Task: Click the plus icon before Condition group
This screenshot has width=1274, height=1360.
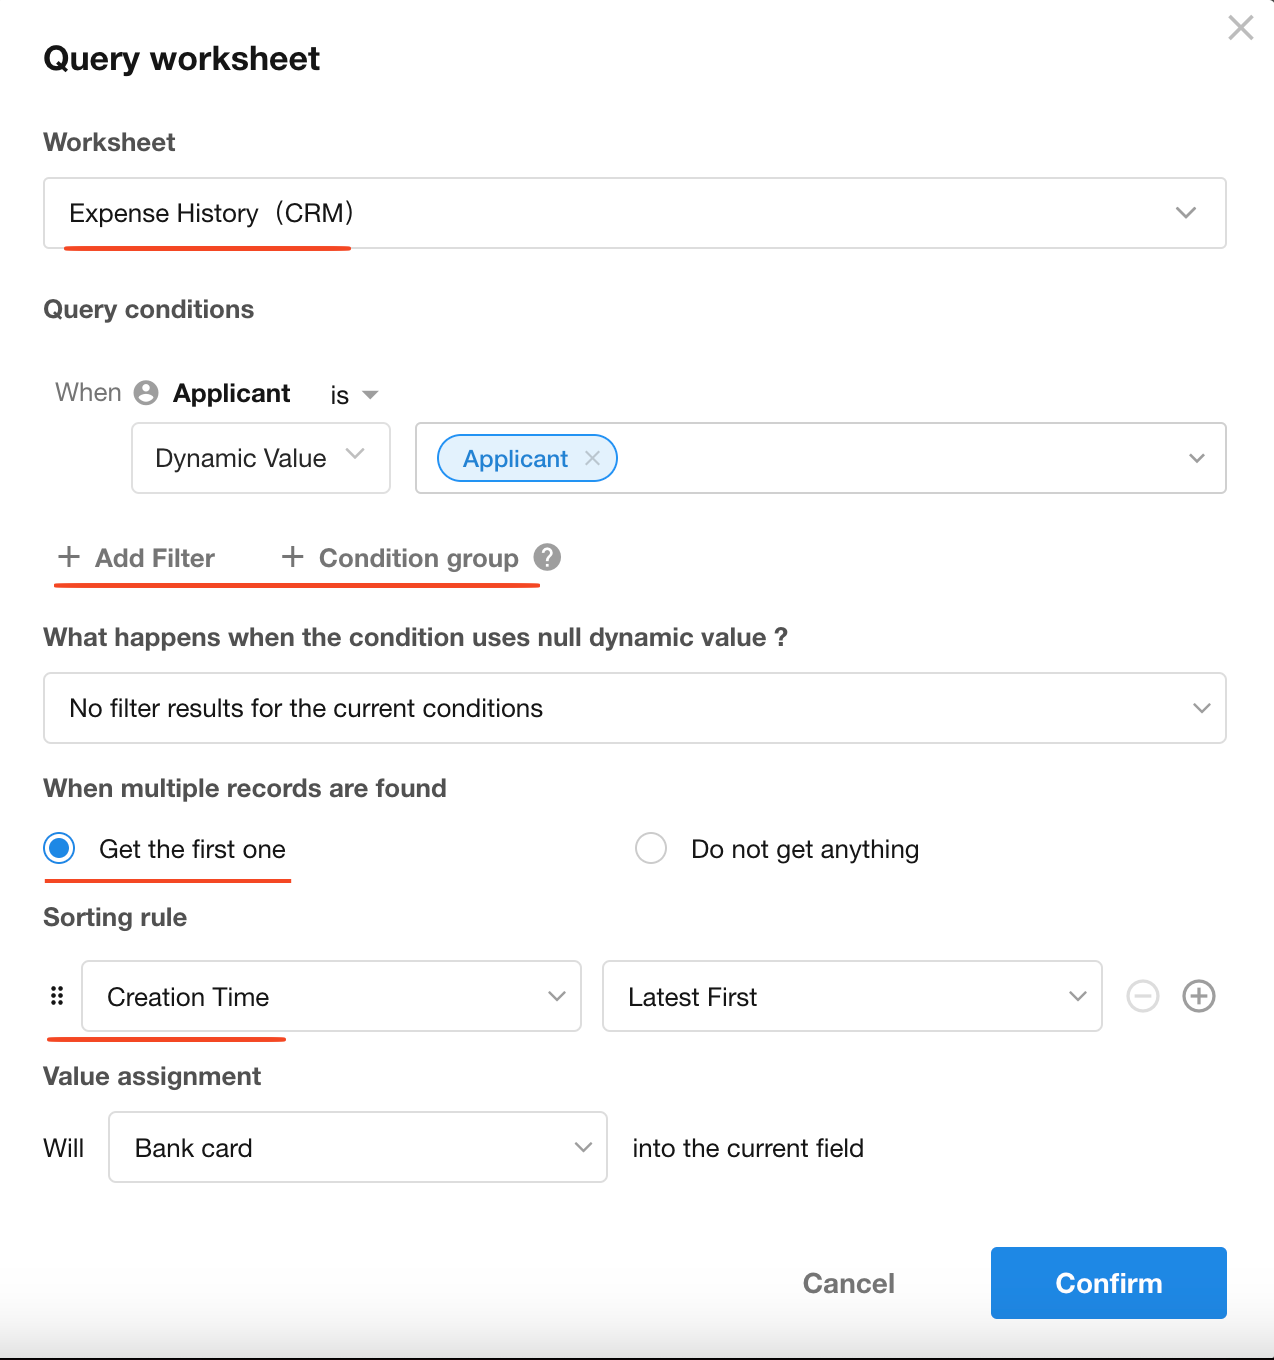Action: (x=292, y=557)
